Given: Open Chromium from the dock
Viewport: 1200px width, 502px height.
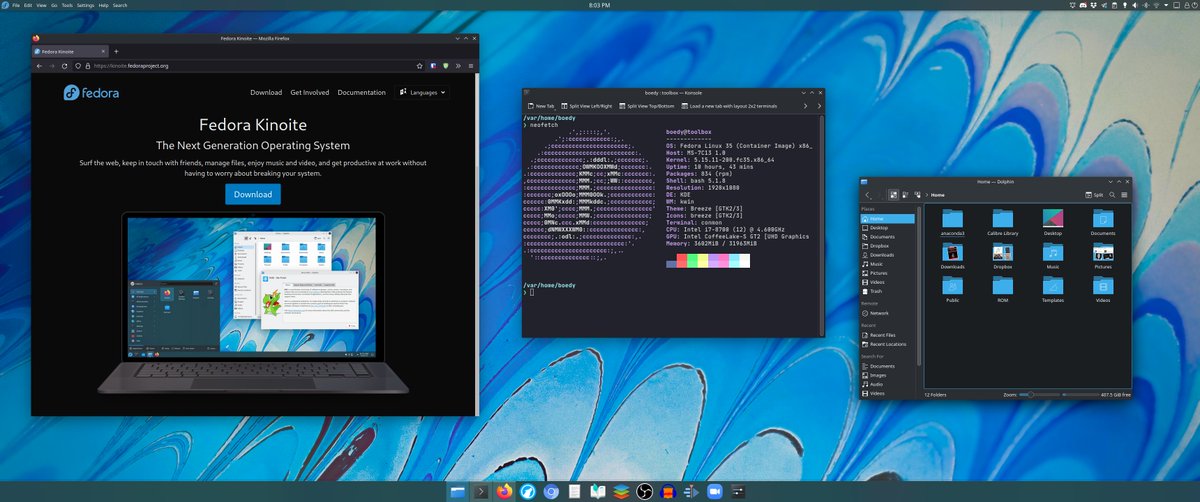Looking at the screenshot, I should (x=550, y=492).
